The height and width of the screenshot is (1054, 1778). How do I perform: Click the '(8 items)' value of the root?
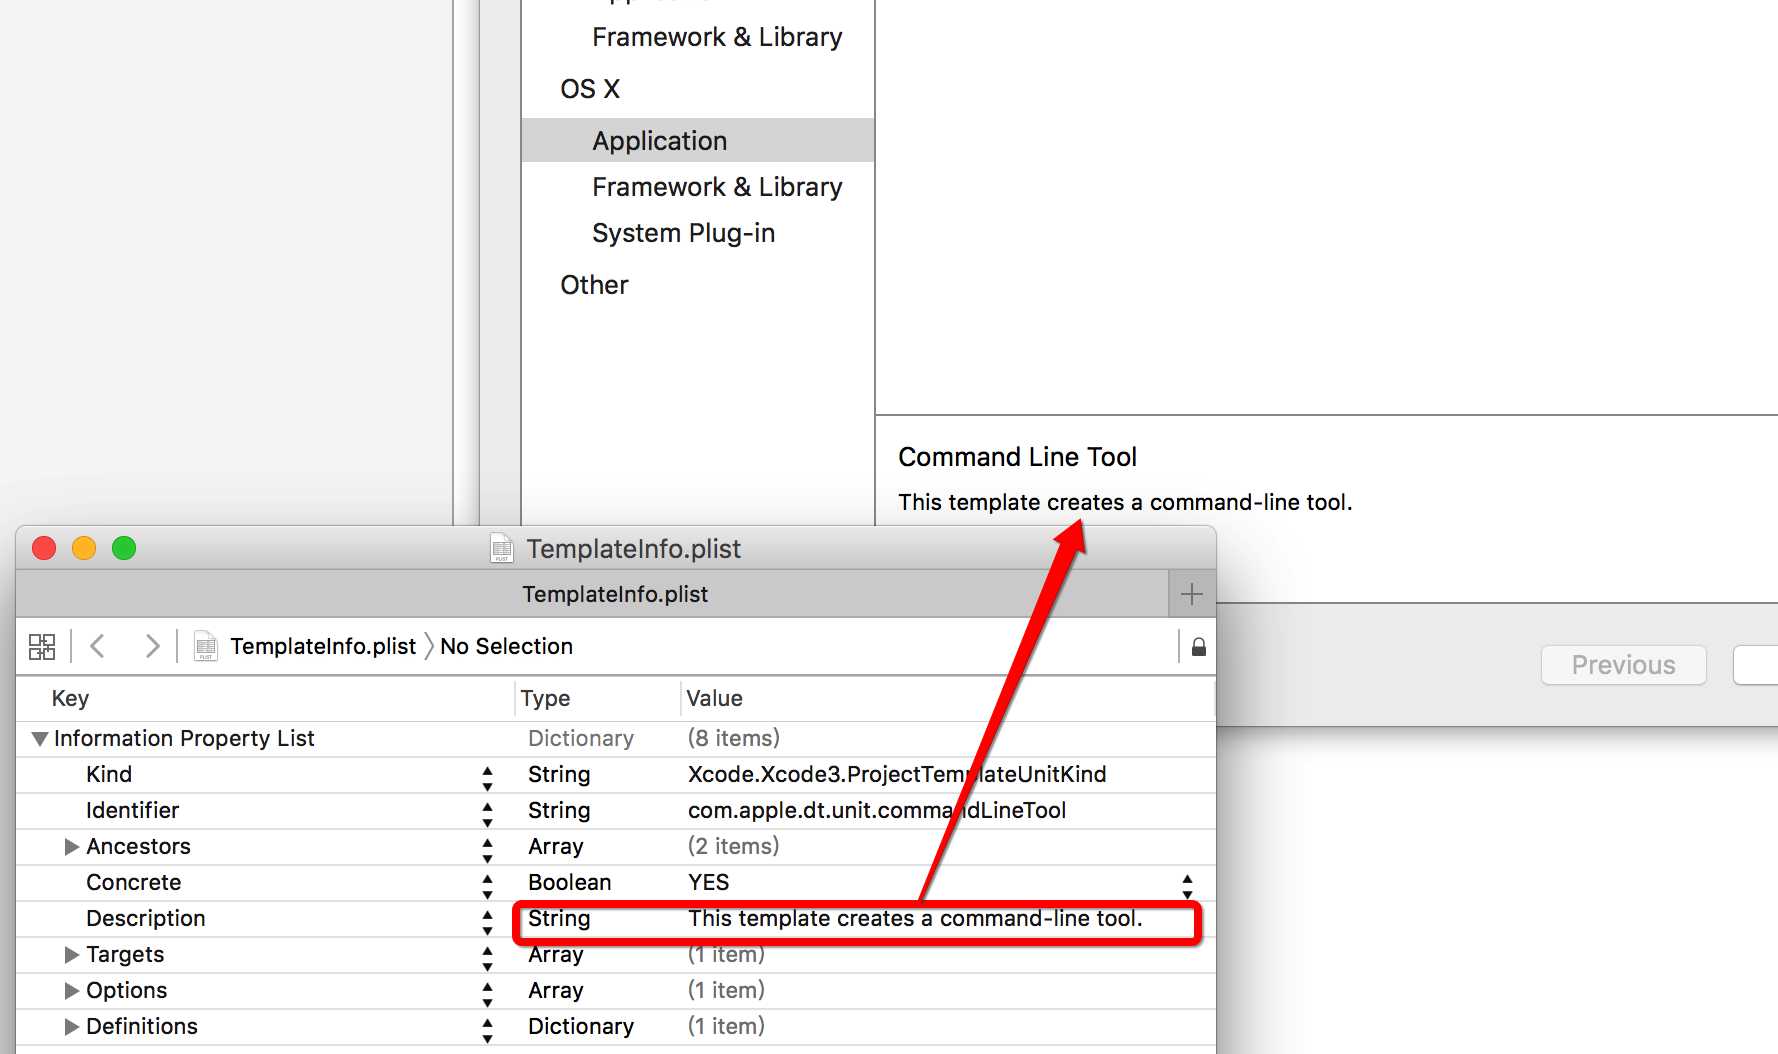point(733,738)
